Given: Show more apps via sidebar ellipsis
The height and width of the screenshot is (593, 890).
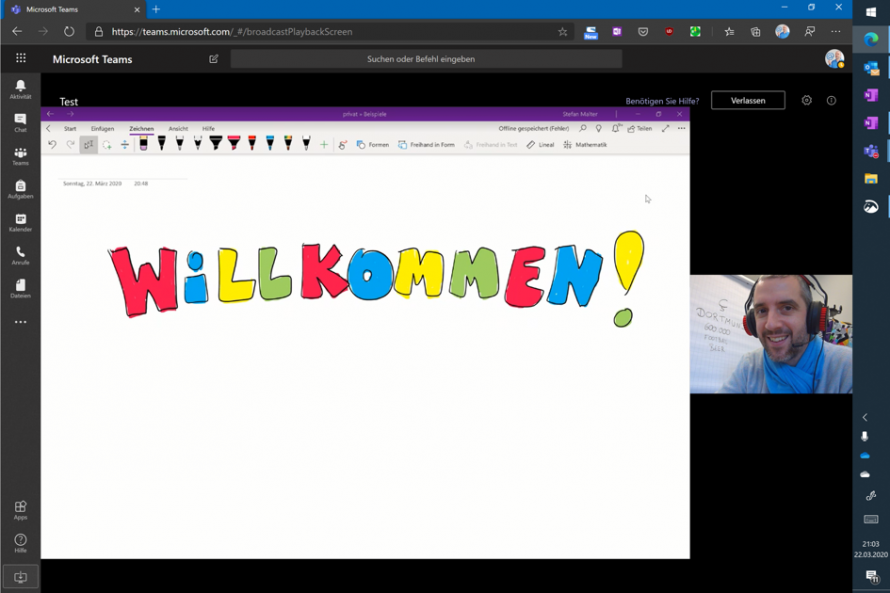Looking at the screenshot, I should click(20, 322).
